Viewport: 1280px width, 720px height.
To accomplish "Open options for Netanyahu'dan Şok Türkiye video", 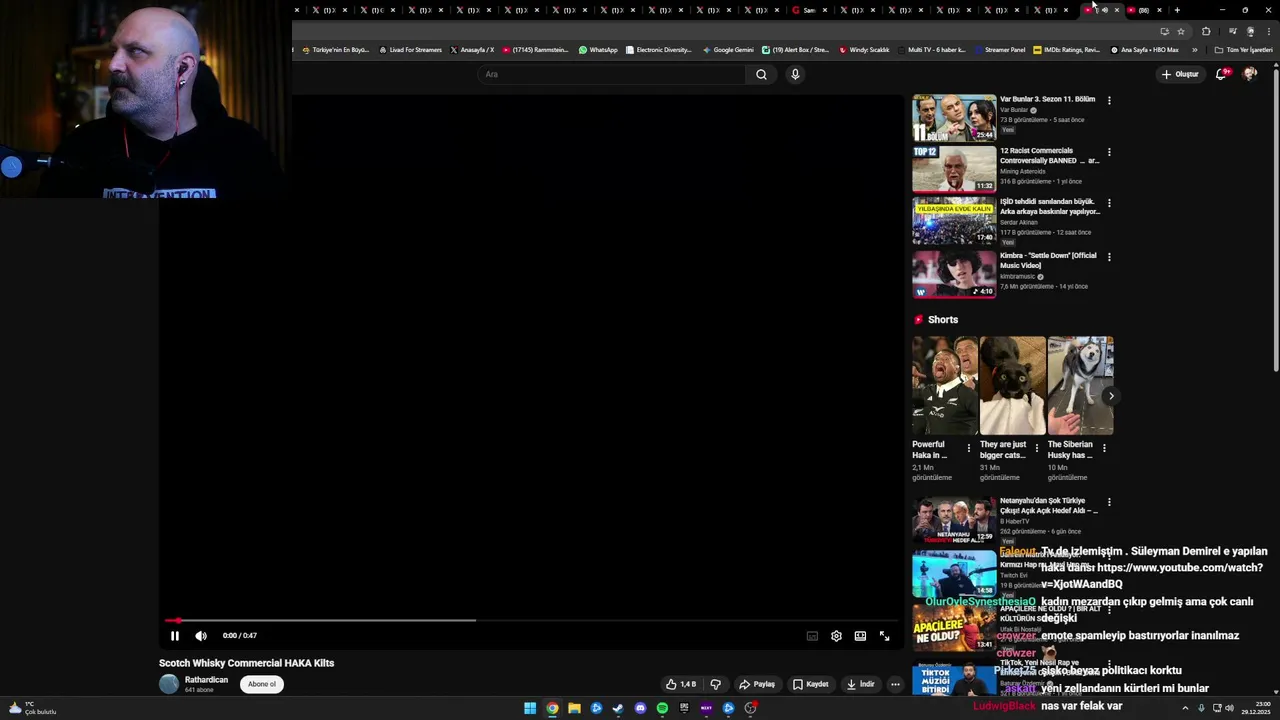I will point(1109,502).
